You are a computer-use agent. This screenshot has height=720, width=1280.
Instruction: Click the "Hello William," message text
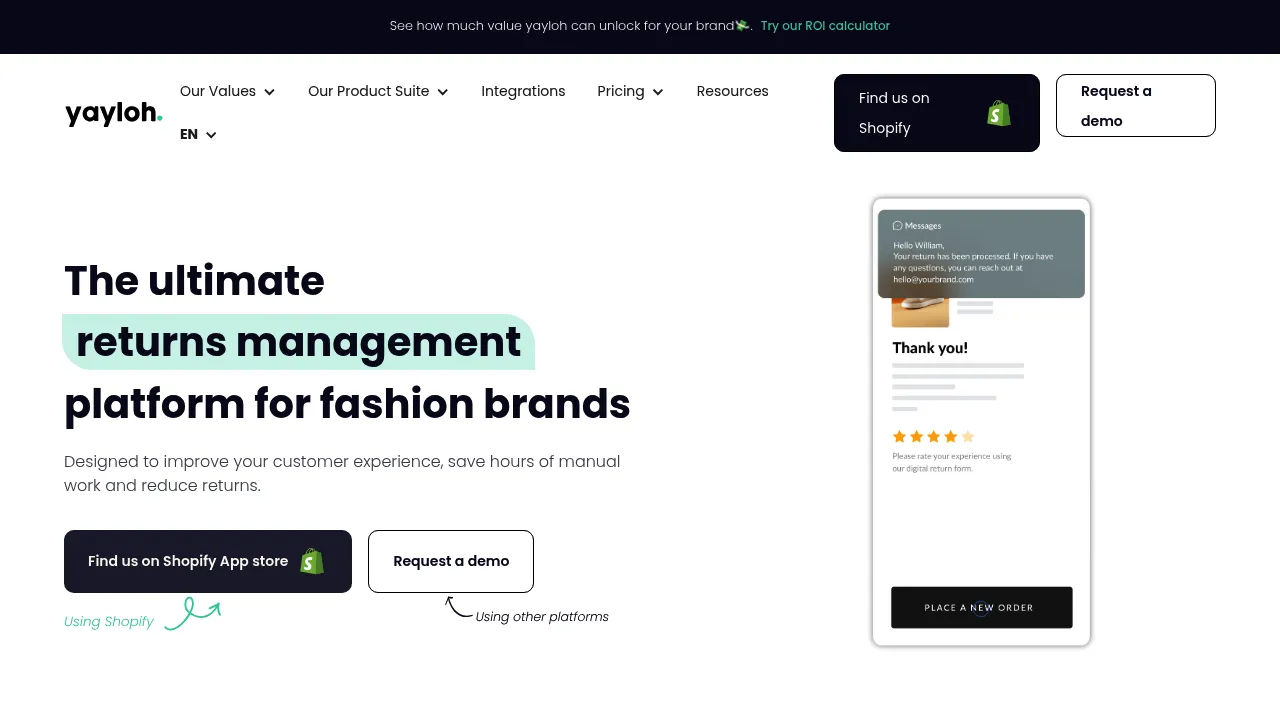click(919, 245)
